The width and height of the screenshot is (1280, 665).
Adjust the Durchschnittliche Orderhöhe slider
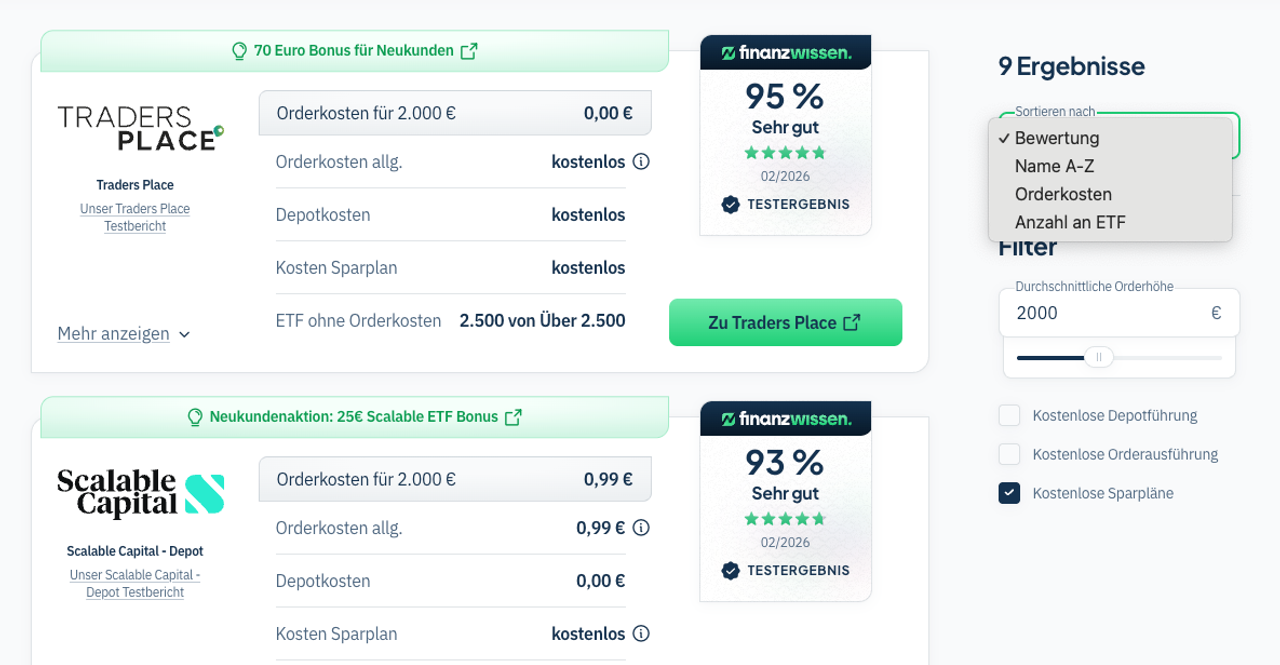point(1097,355)
